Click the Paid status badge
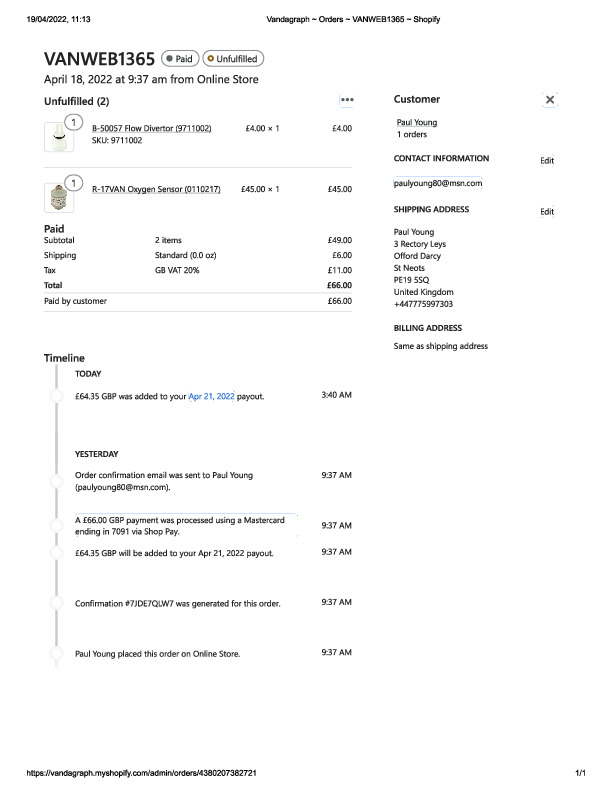 (181, 59)
